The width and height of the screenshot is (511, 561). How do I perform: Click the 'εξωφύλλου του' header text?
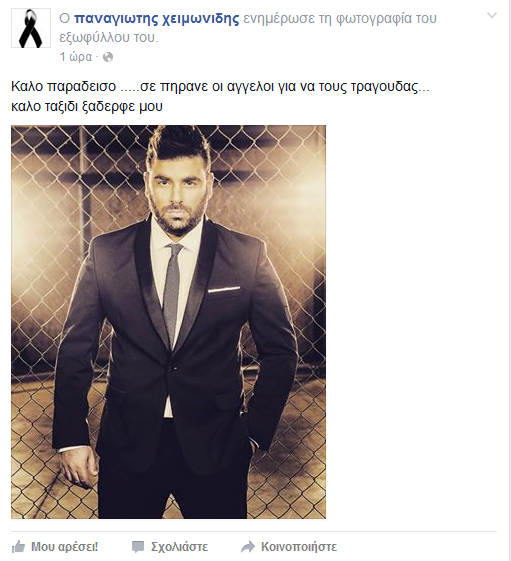coord(109,37)
